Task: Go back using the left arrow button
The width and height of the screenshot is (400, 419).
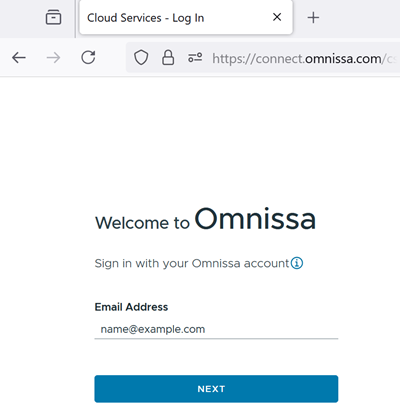Action: [19, 58]
